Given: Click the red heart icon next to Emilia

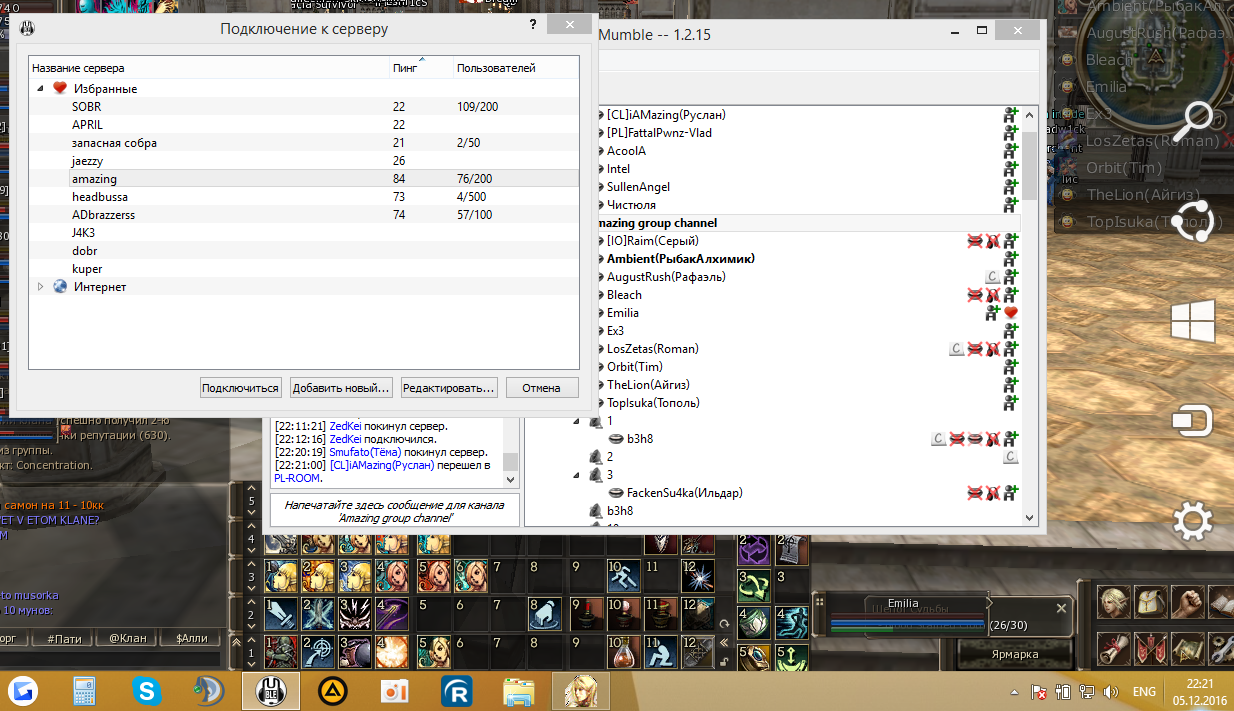Looking at the screenshot, I should 1010,313.
